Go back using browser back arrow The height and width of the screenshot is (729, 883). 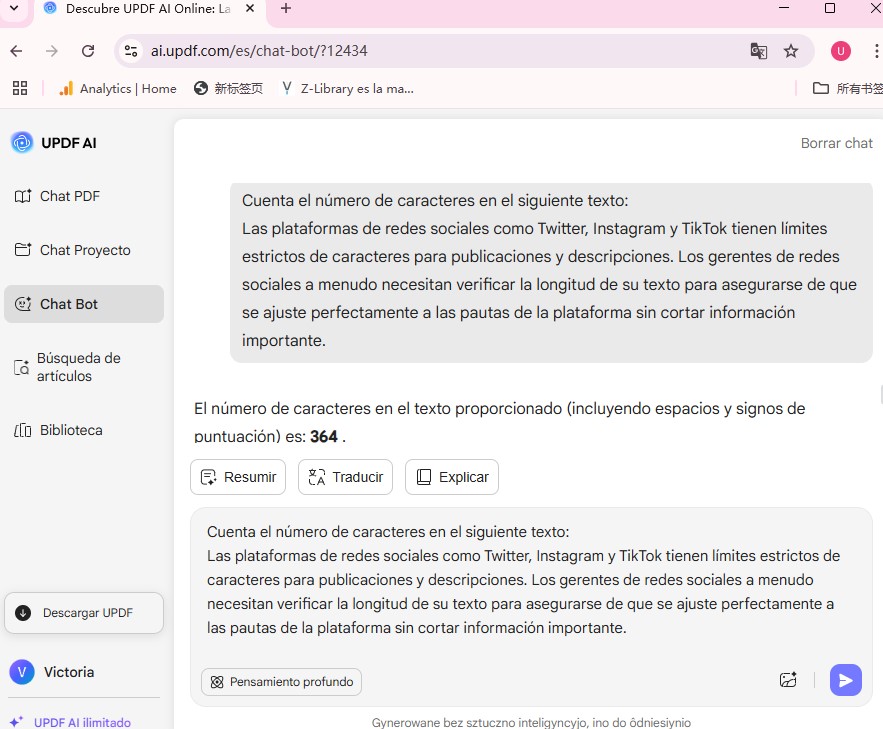tap(16, 51)
